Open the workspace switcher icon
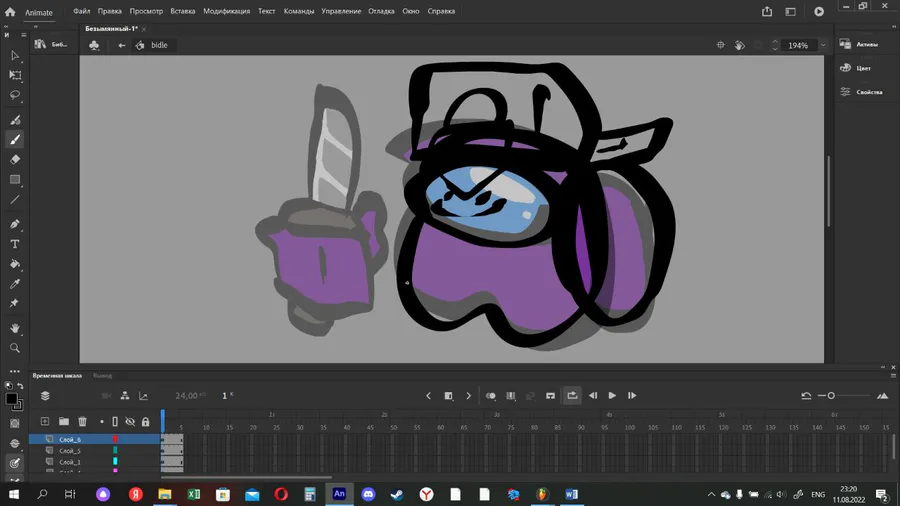 coord(790,11)
